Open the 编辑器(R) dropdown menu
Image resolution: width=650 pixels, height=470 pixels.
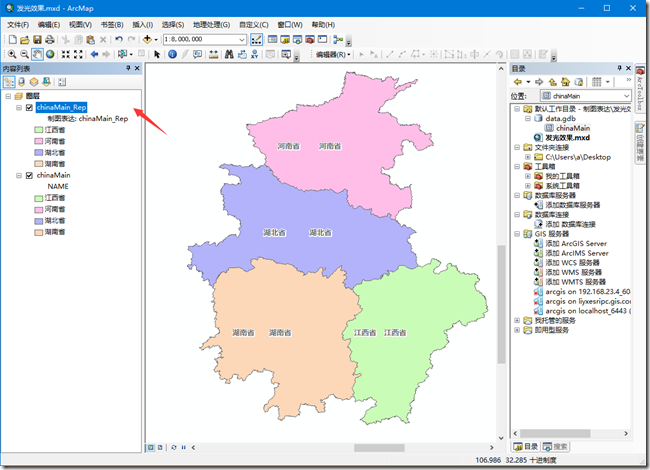[x=333, y=54]
